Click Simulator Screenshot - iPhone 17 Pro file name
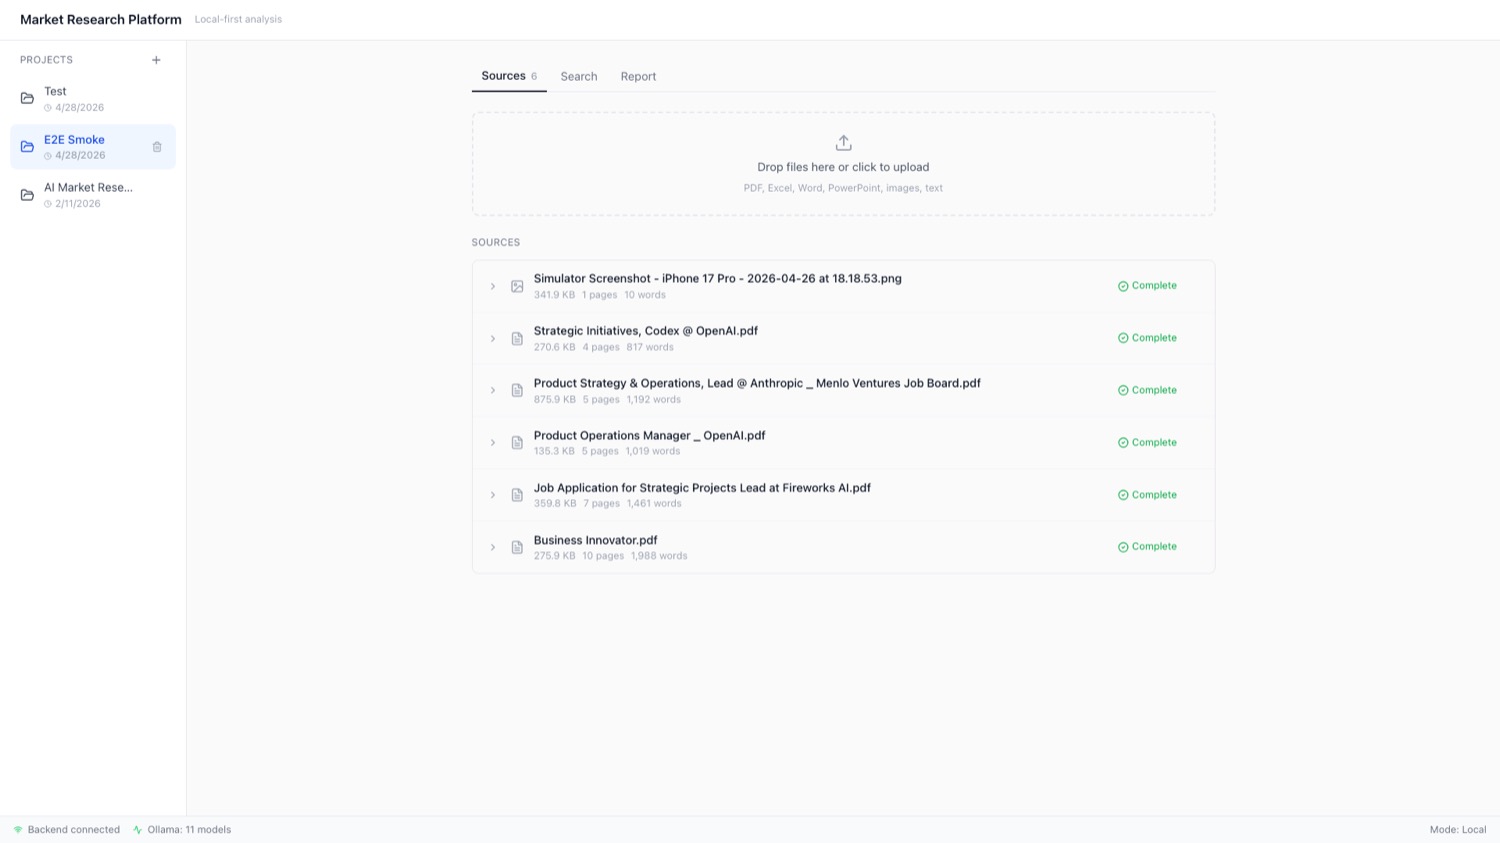The height and width of the screenshot is (843, 1500). [x=717, y=279]
